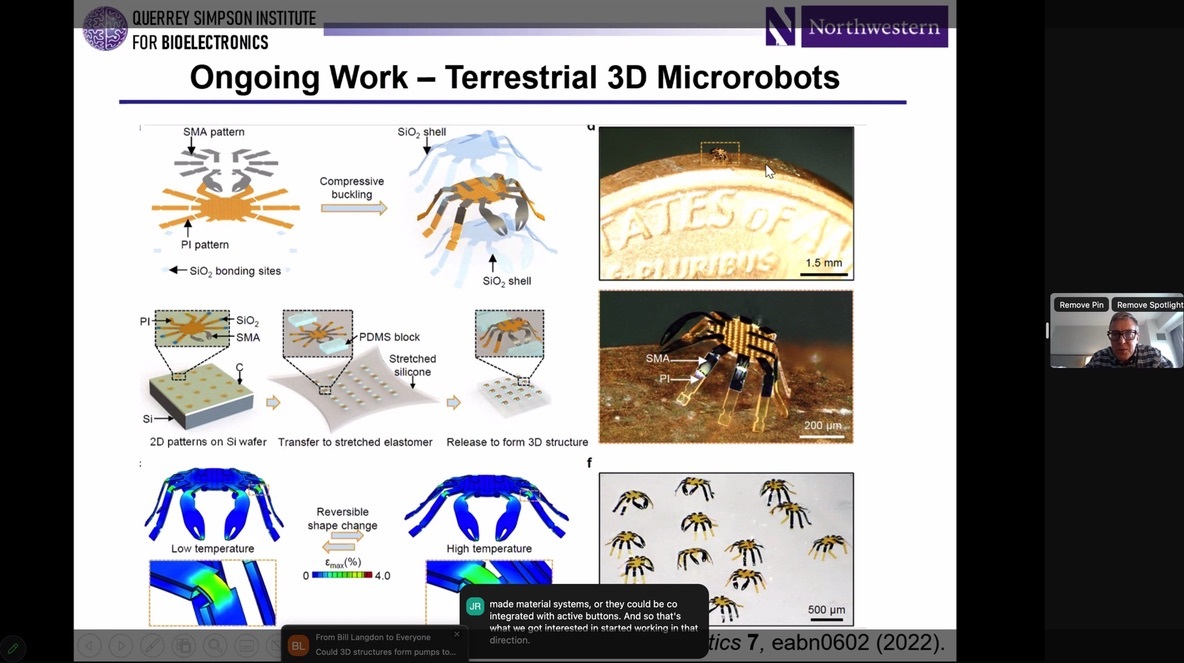Go to previous slide using the back arrow

pos(90,646)
